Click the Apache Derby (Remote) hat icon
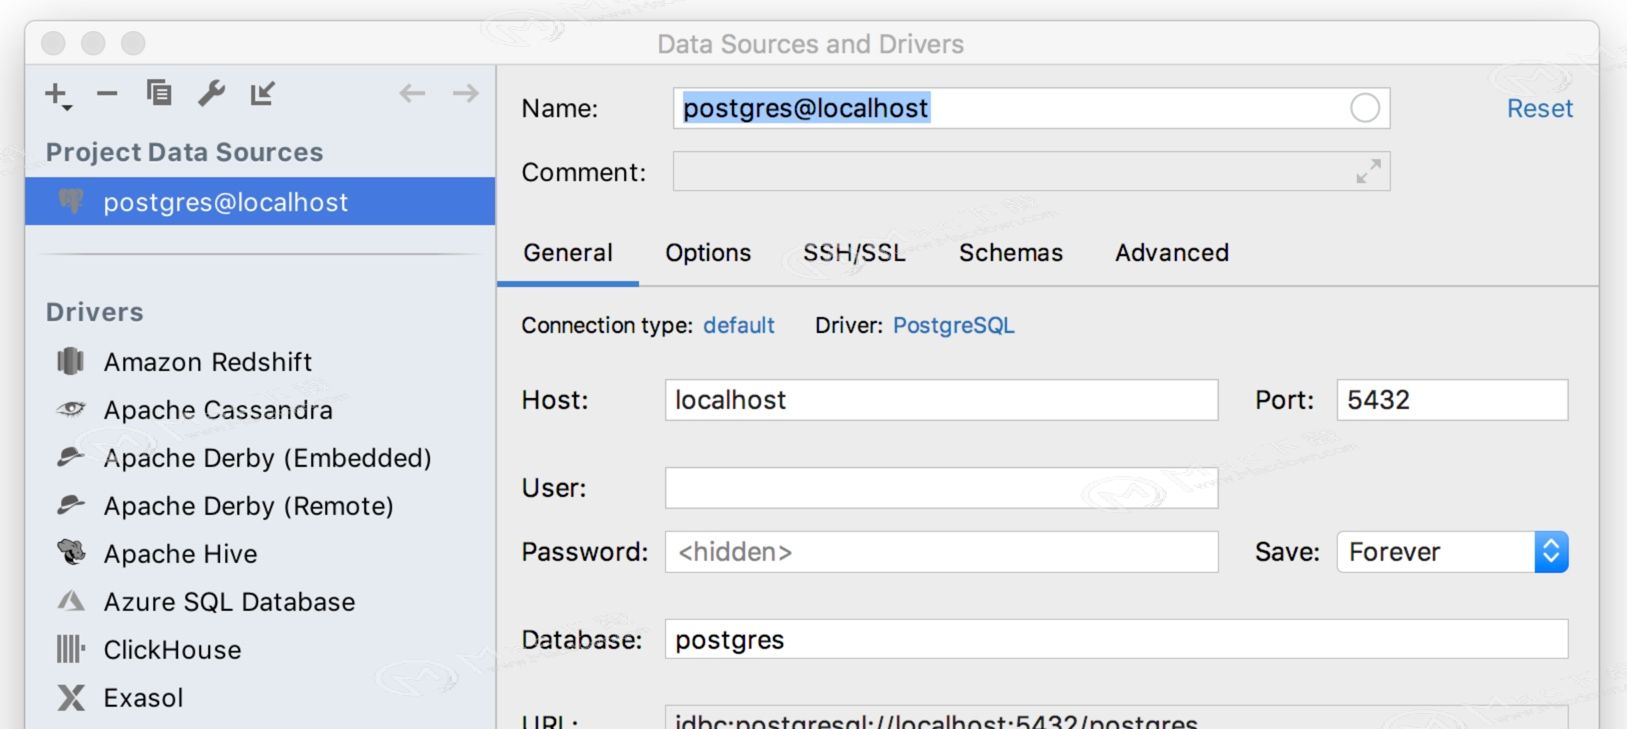Screen dimensions: 1627x729 pyautogui.click(x=71, y=505)
